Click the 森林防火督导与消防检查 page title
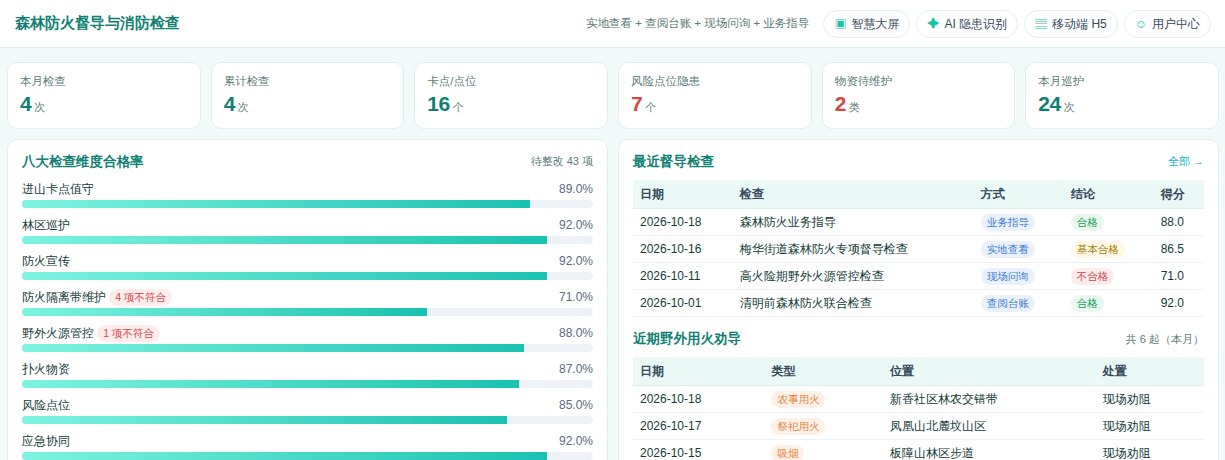Image resolution: width=1225 pixels, height=460 pixels. point(97,23)
